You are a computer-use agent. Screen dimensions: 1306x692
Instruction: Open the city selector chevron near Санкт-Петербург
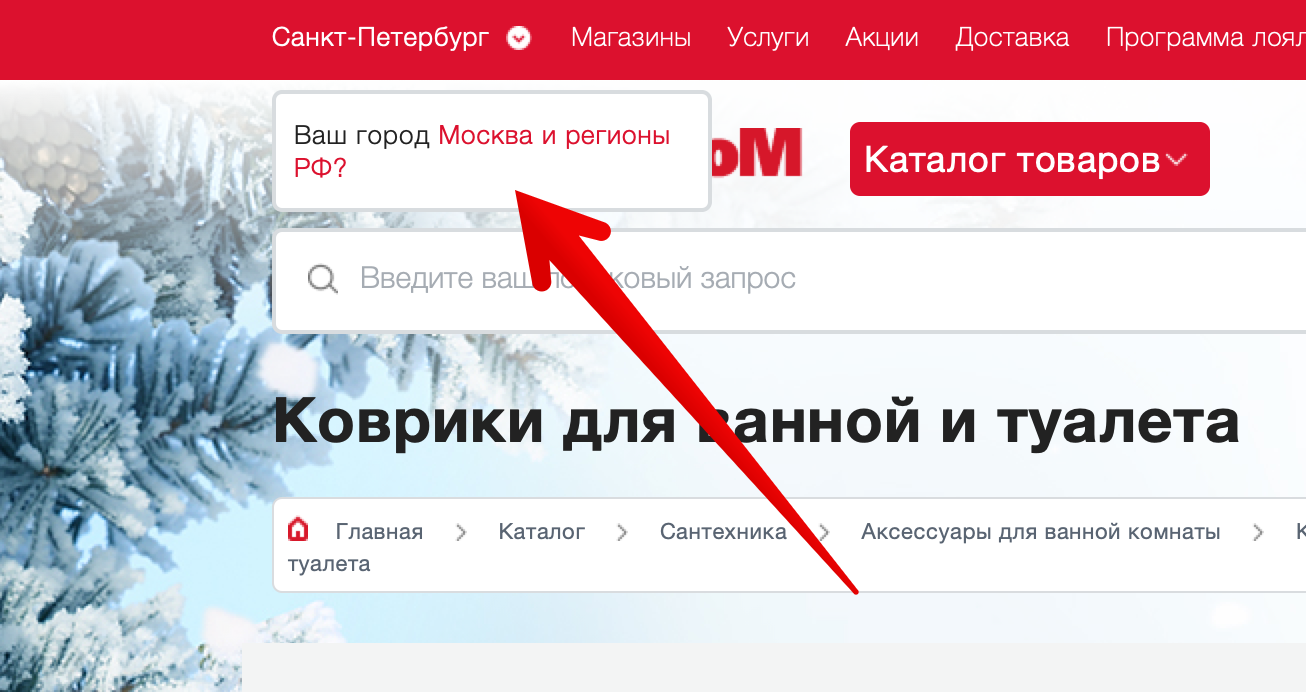point(517,38)
